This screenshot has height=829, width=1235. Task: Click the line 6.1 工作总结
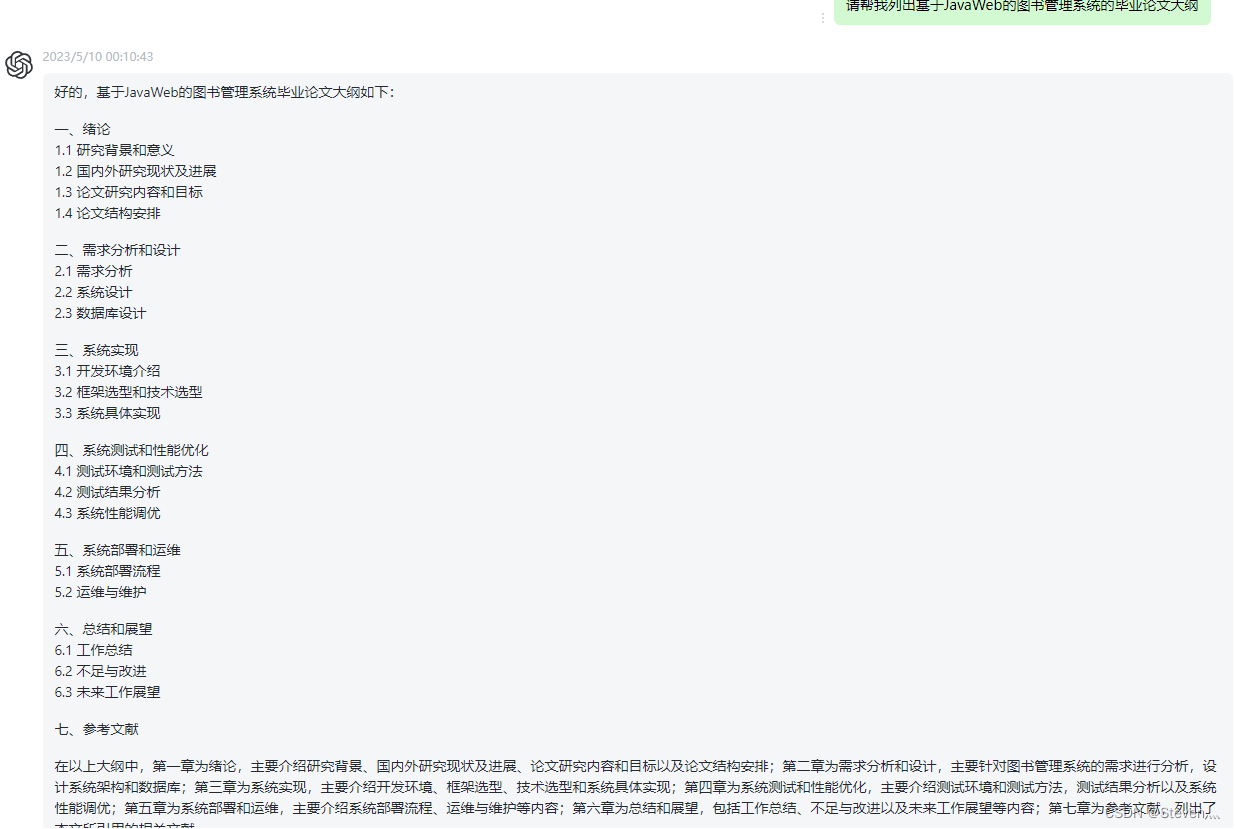[x=94, y=650]
